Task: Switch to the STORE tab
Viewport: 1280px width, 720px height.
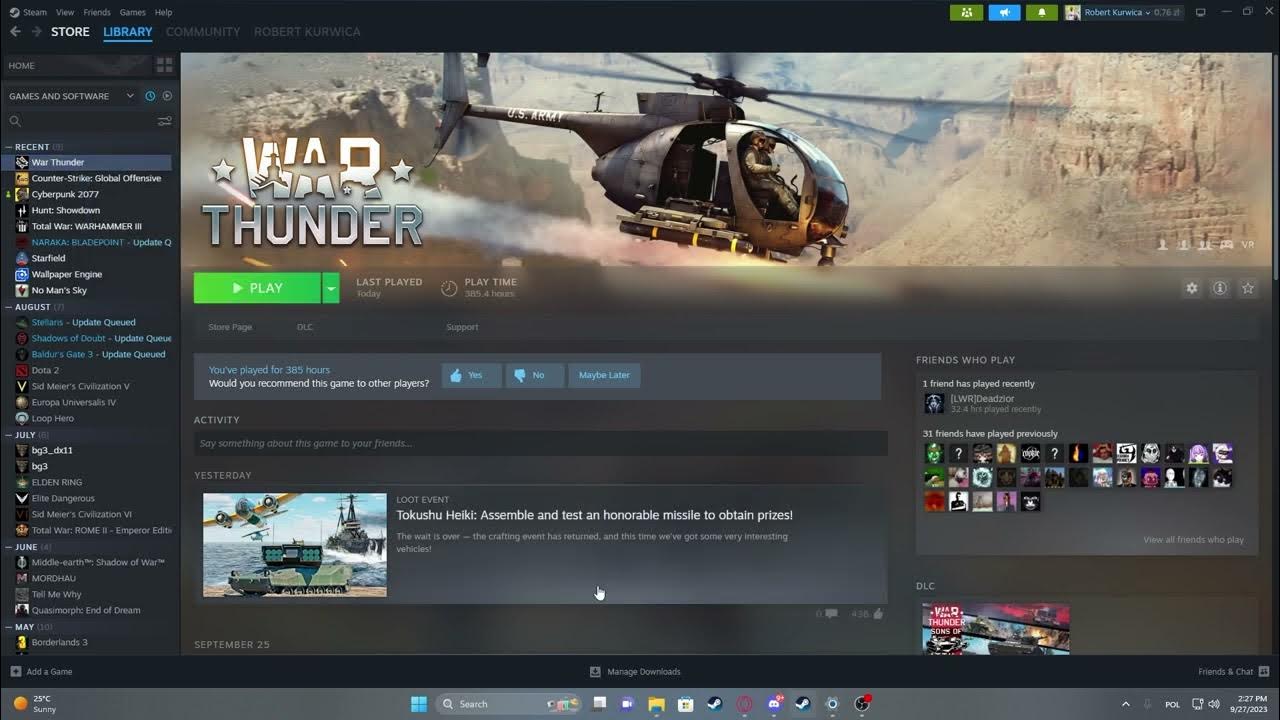Action: 70,32
